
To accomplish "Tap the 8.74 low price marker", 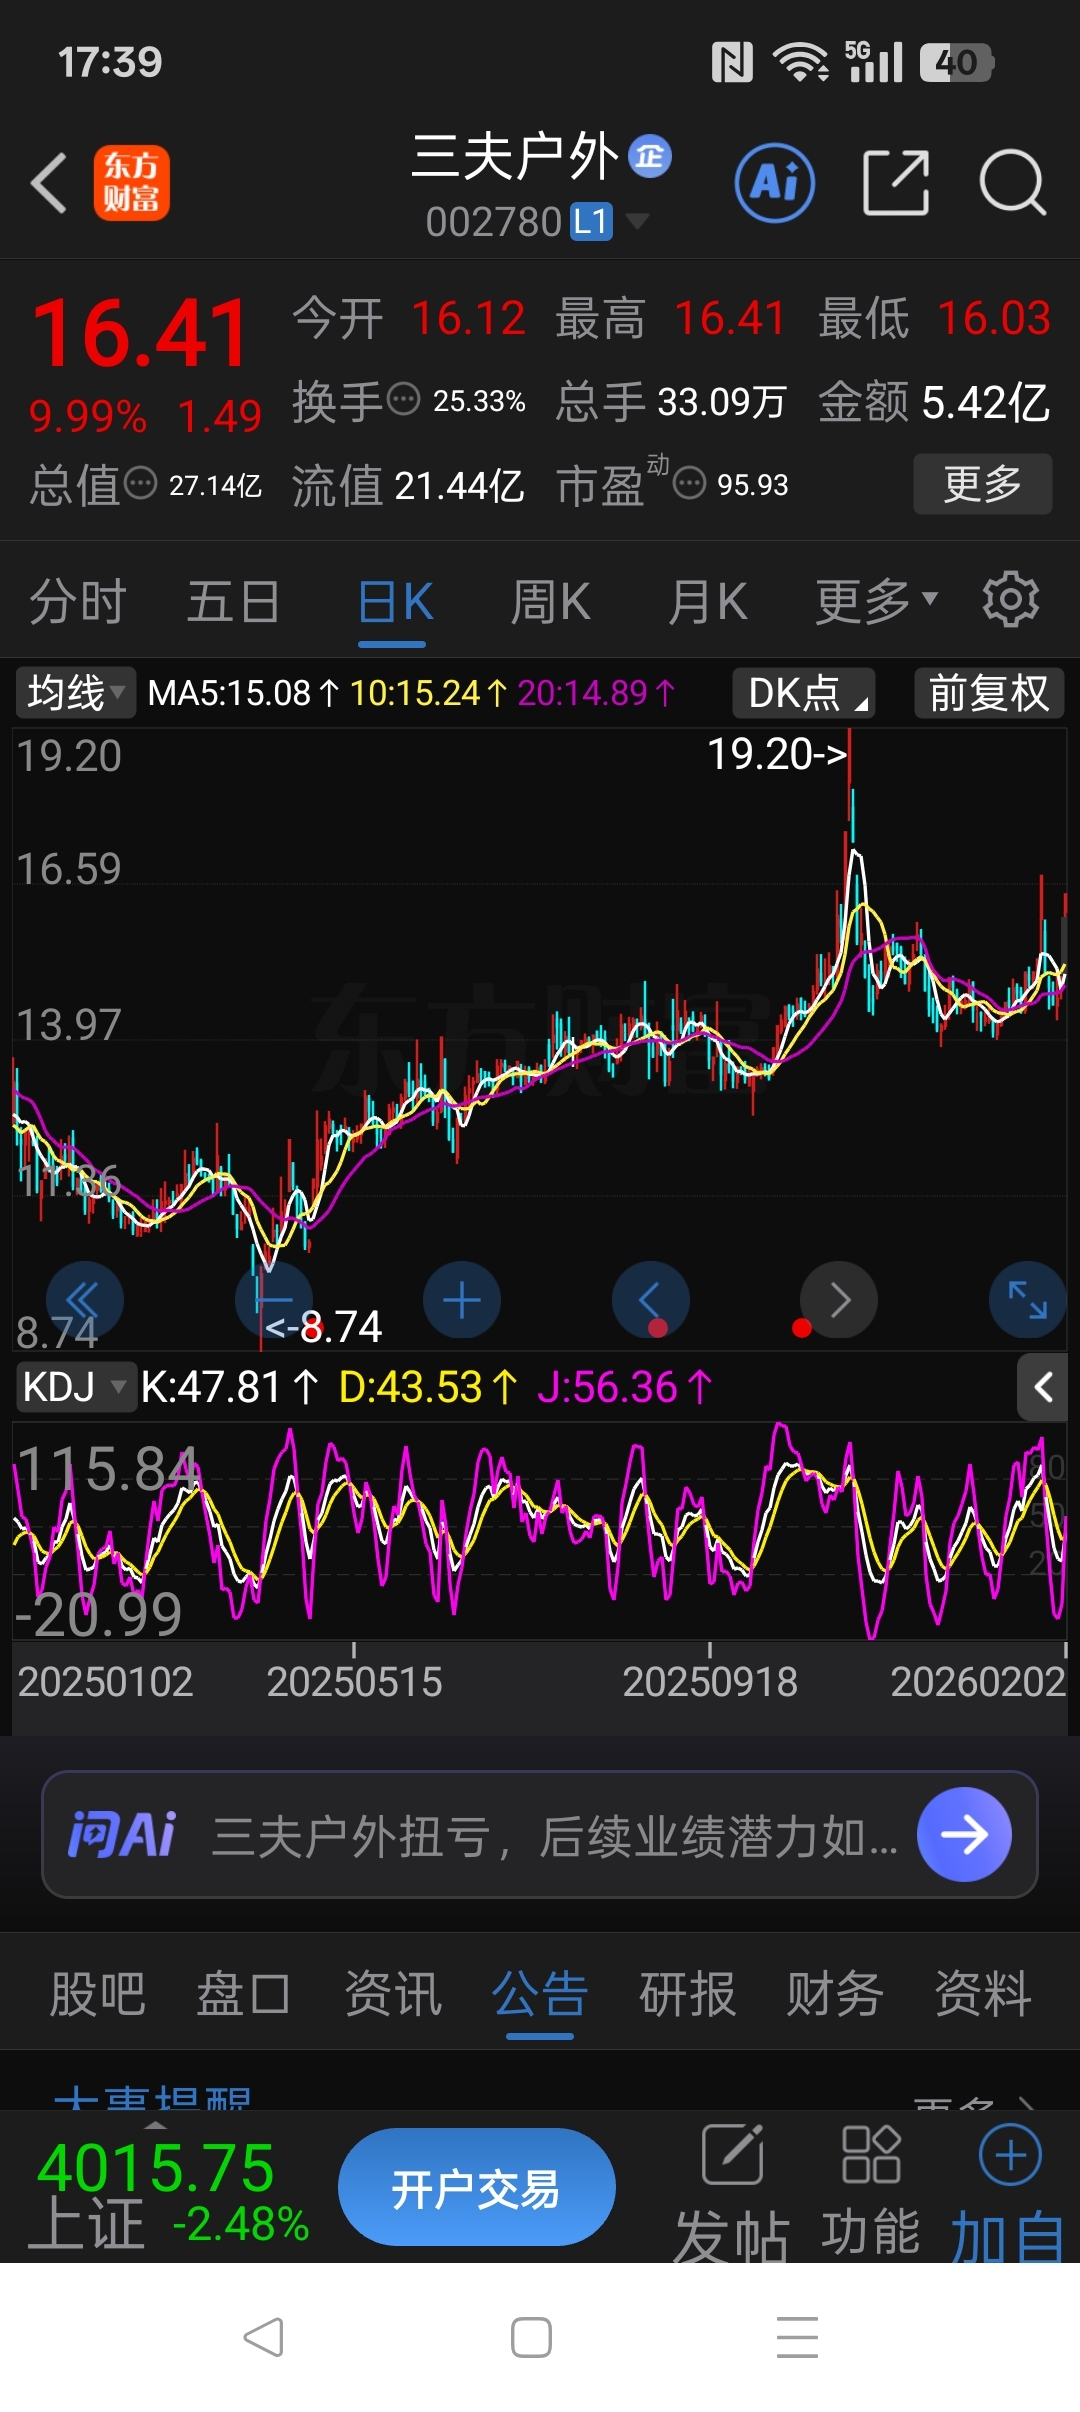I will 323,1327.
